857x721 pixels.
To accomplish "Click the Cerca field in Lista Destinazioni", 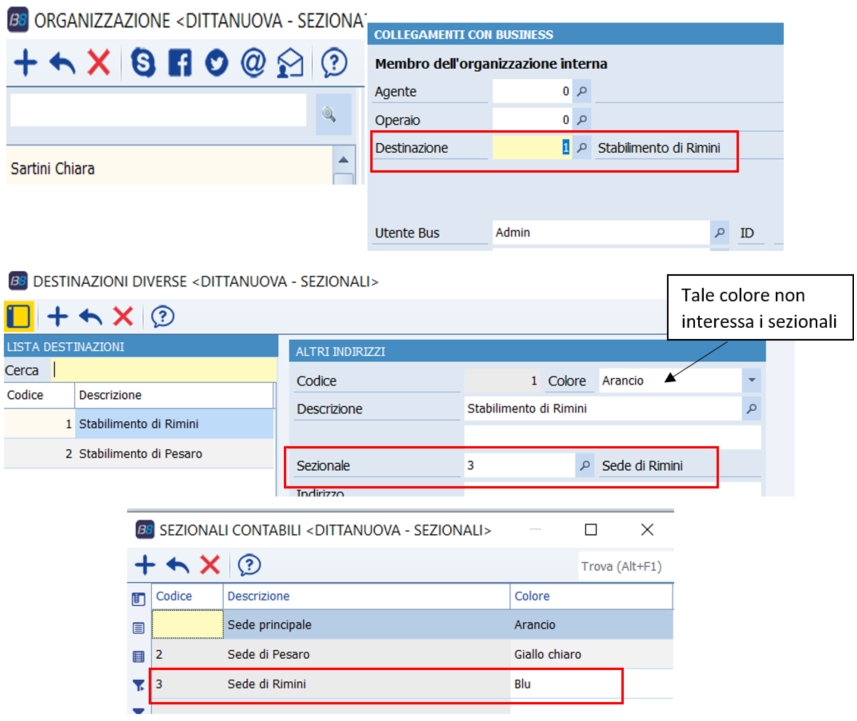I will pyautogui.click(x=164, y=370).
